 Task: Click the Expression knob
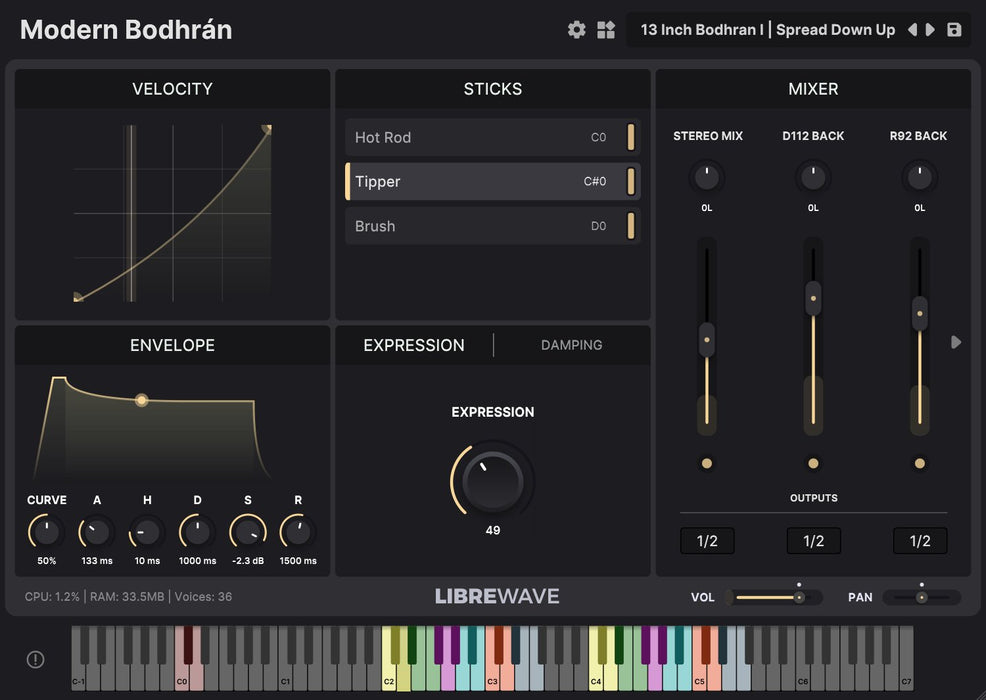(x=492, y=481)
